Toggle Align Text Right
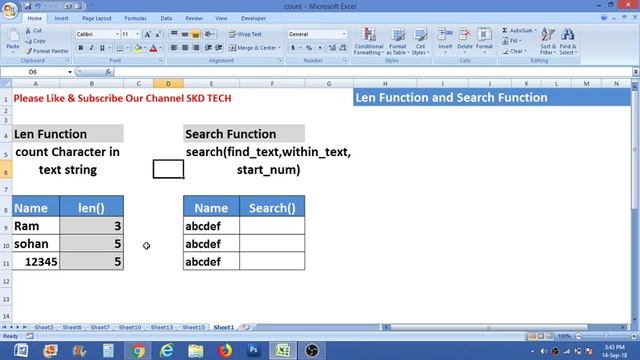This screenshot has width=640, height=360. click(196, 48)
